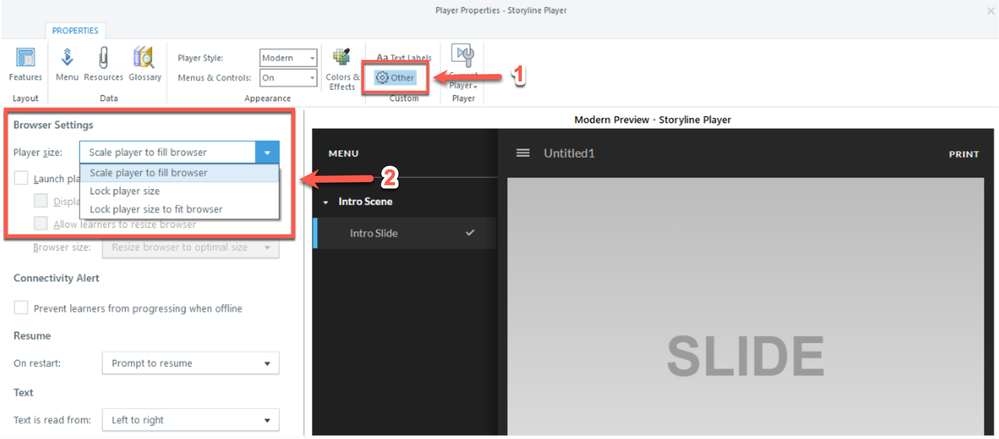This screenshot has width=999, height=439.
Task: Open the Current Player menu
Action: [463, 67]
